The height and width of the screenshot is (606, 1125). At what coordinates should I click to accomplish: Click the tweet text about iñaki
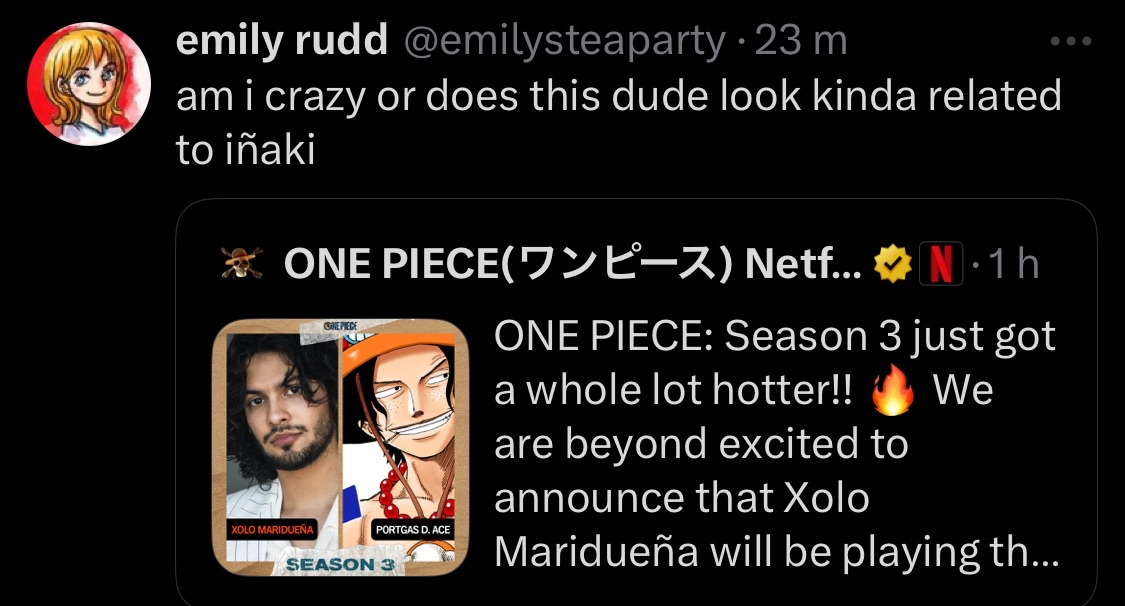[618, 123]
